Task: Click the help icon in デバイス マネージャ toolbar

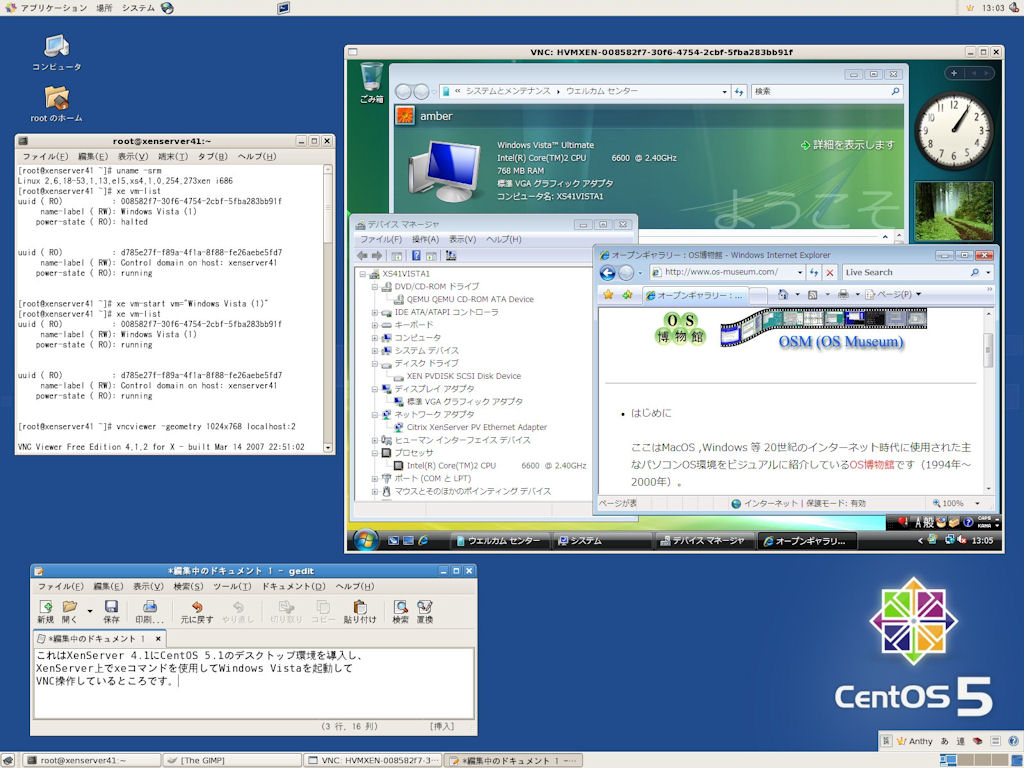Action: tap(416, 256)
